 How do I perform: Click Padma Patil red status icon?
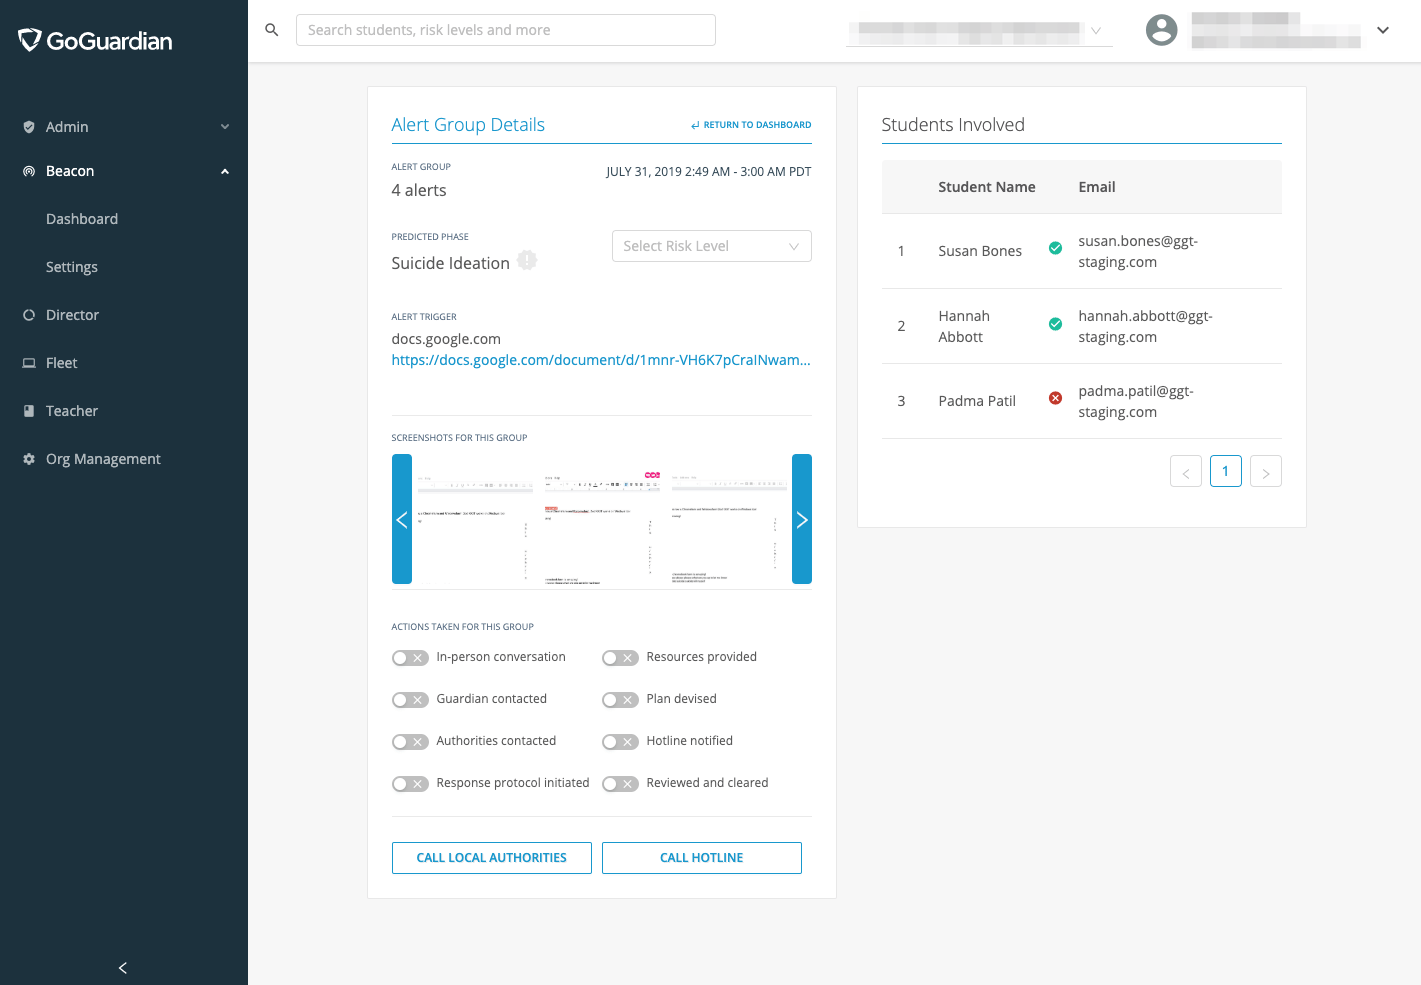click(x=1055, y=398)
